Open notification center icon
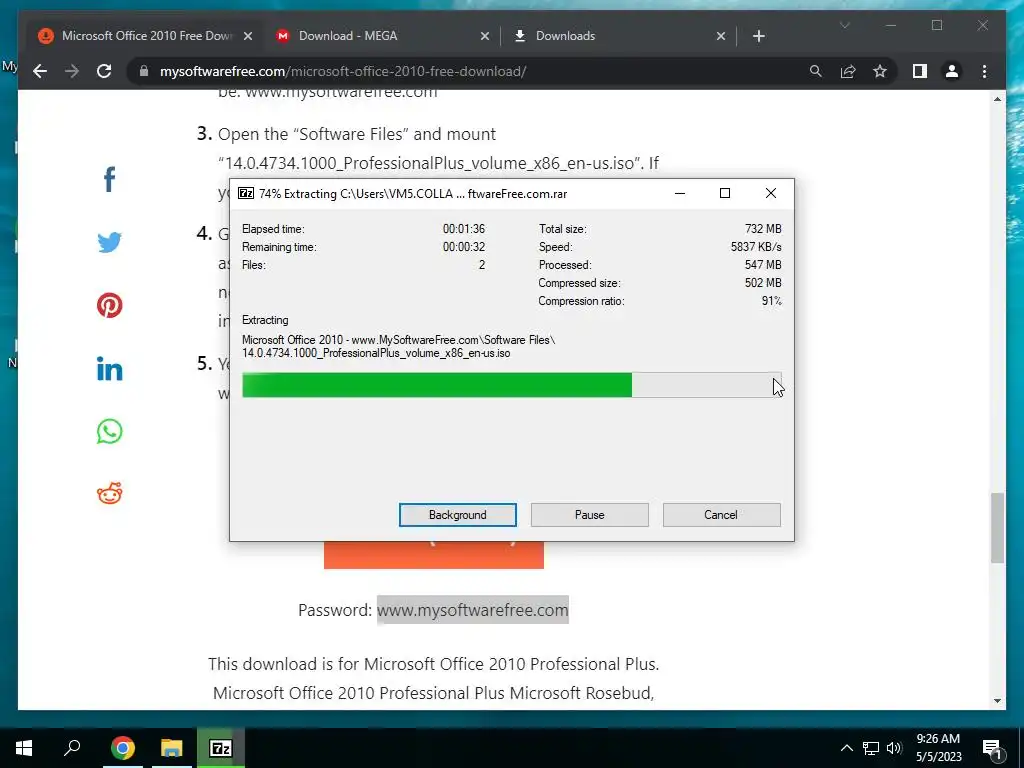Image resolution: width=1024 pixels, height=768 pixels. 992,748
